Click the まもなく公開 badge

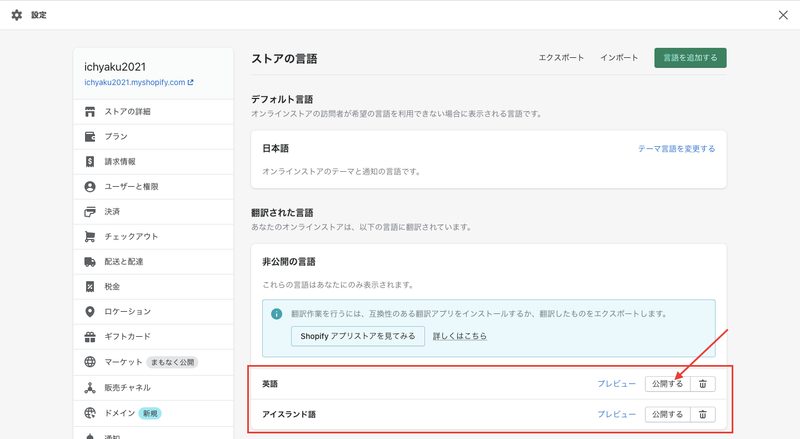[x=172, y=362]
